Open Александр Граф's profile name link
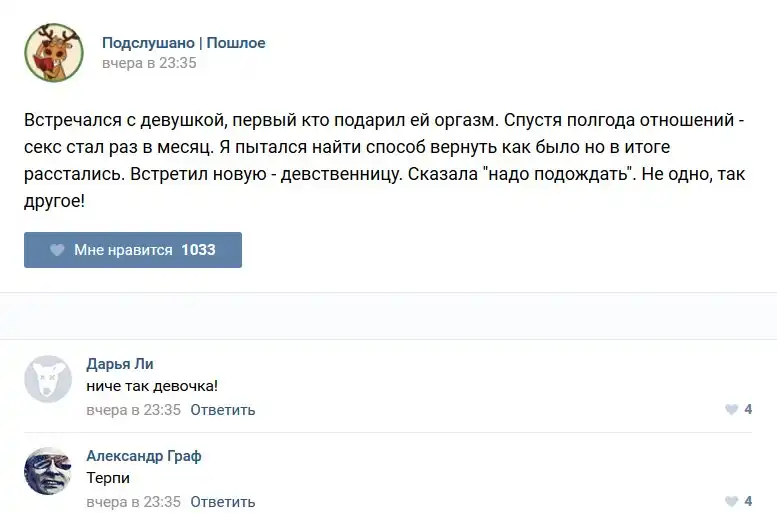 [x=144, y=456]
